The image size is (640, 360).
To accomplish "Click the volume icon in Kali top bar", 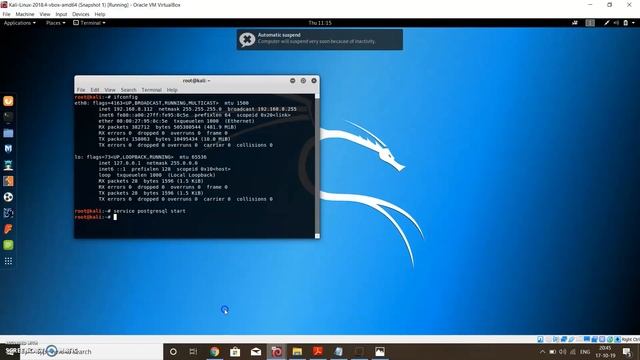I will point(616,23).
